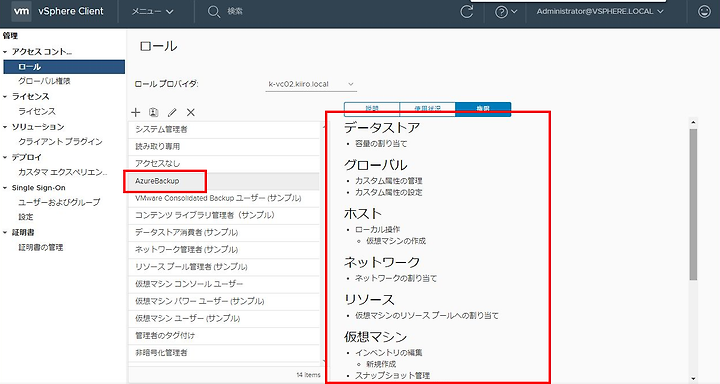720x384 pixels.
Task: Click the search magnifier icon
Action: (x=214, y=12)
